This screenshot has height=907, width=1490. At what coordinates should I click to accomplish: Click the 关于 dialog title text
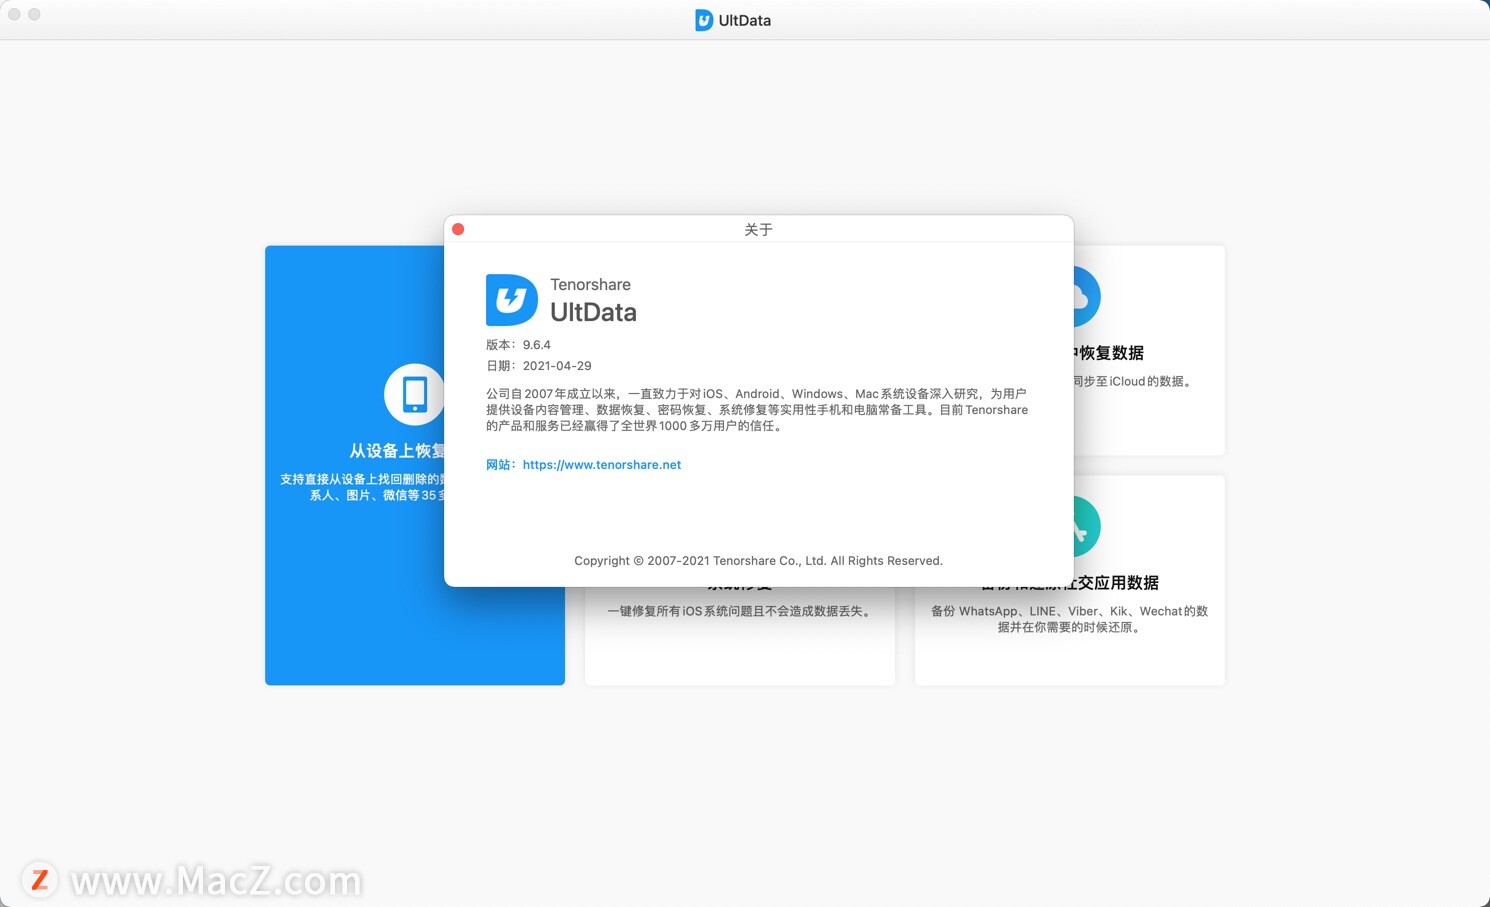758,230
